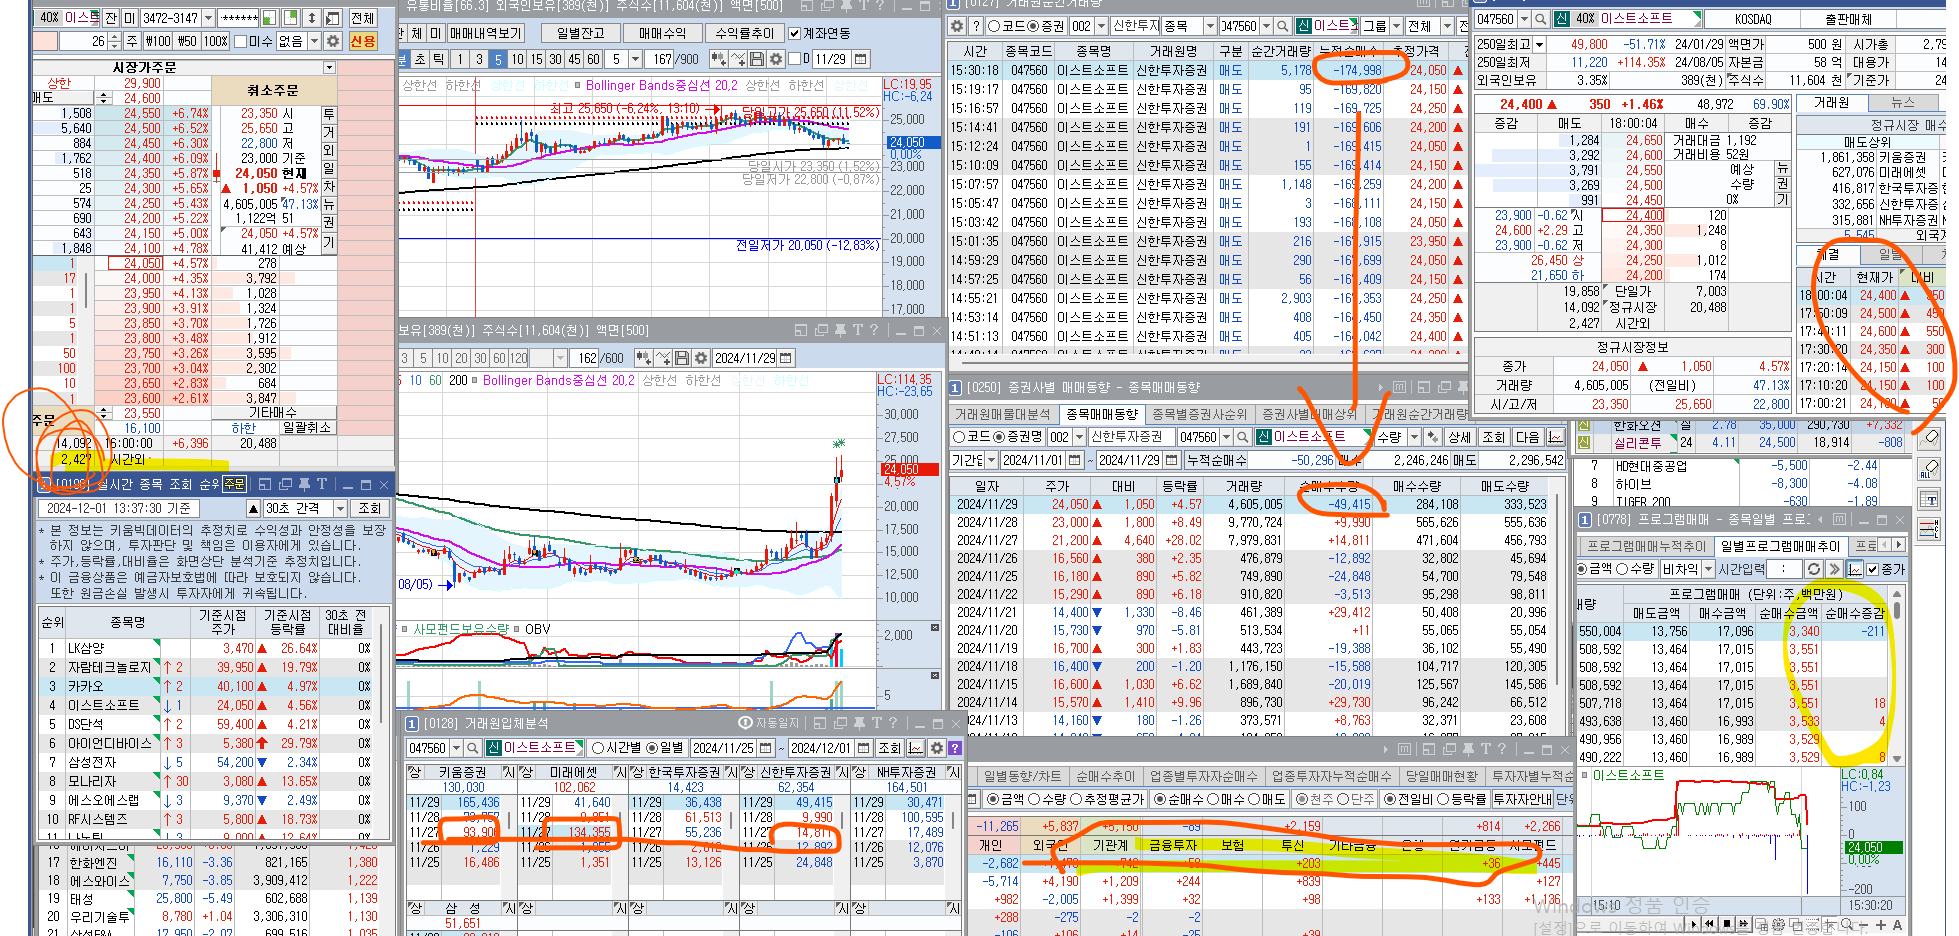Click the T text tool icon on right sidebar

[1931, 500]
